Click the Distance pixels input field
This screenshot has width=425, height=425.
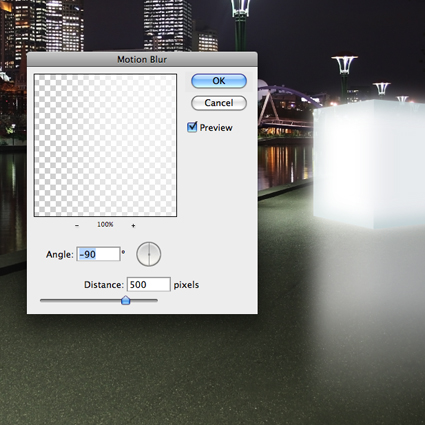click(x=149, y=285)
